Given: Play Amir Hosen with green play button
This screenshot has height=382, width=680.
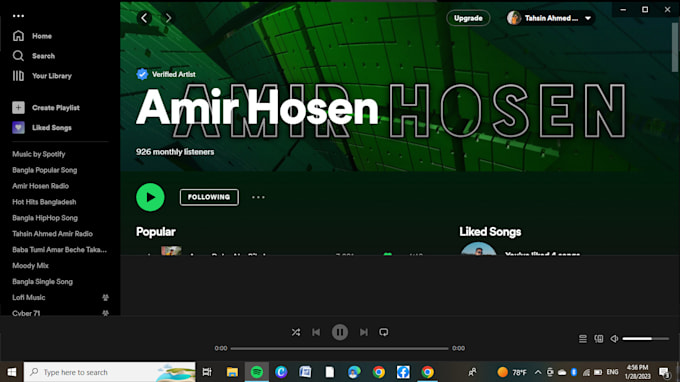Looking at the screenshot, I should point(150,197).
